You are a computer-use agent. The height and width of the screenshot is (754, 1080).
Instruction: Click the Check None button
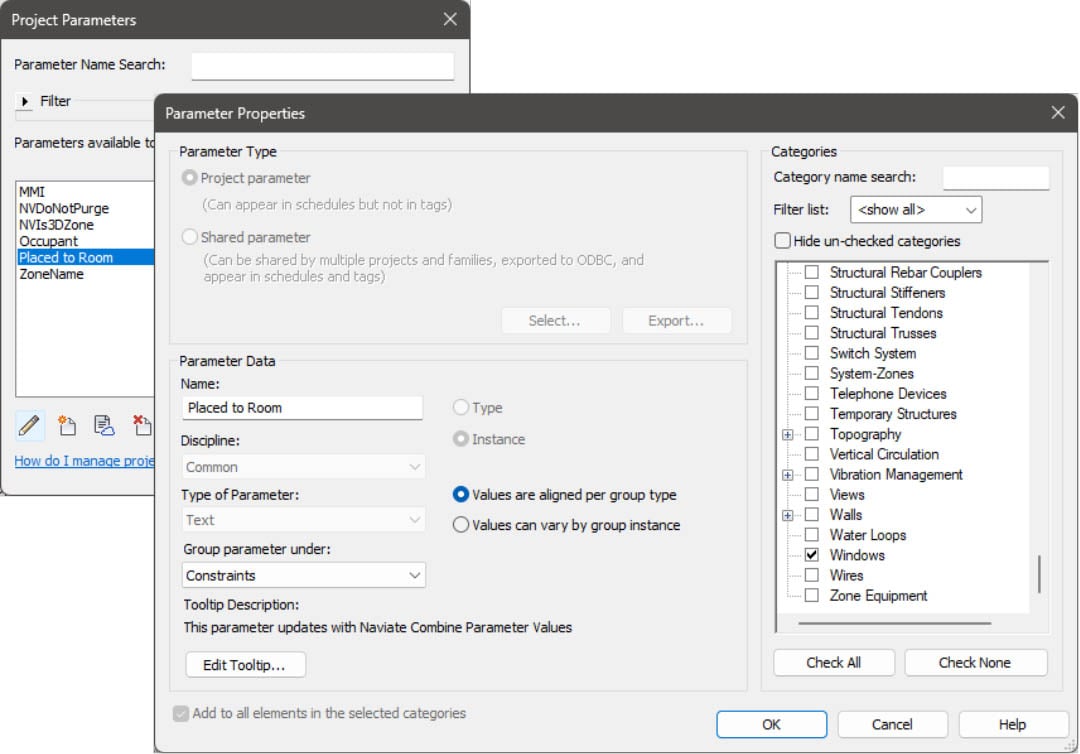coord(975,662)
